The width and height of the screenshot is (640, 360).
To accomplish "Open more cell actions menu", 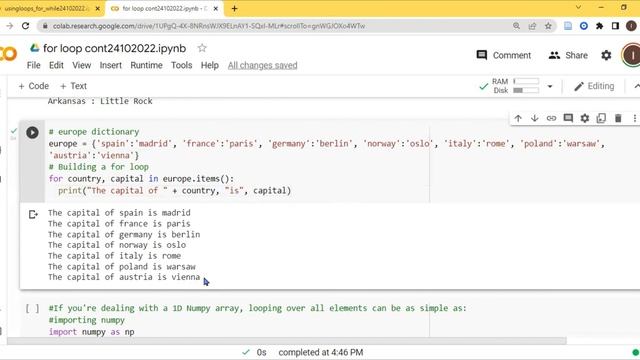I will [634, 118].
